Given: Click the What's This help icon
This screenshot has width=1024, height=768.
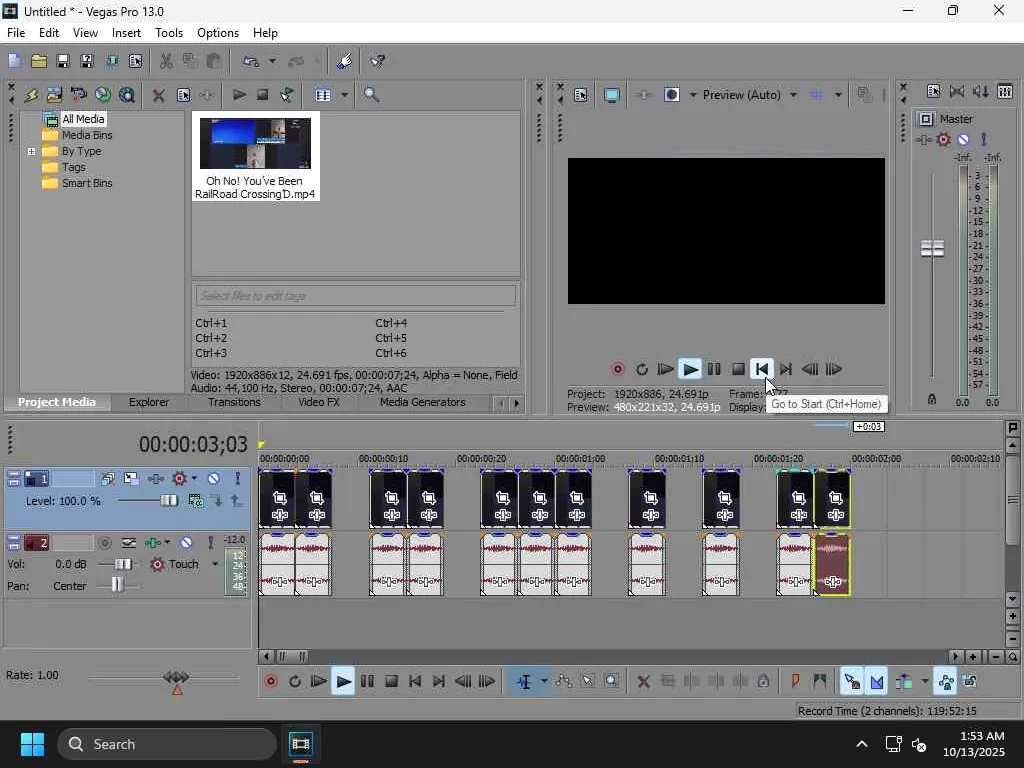Looking at the screenshot, I should (x=377, y=61).
